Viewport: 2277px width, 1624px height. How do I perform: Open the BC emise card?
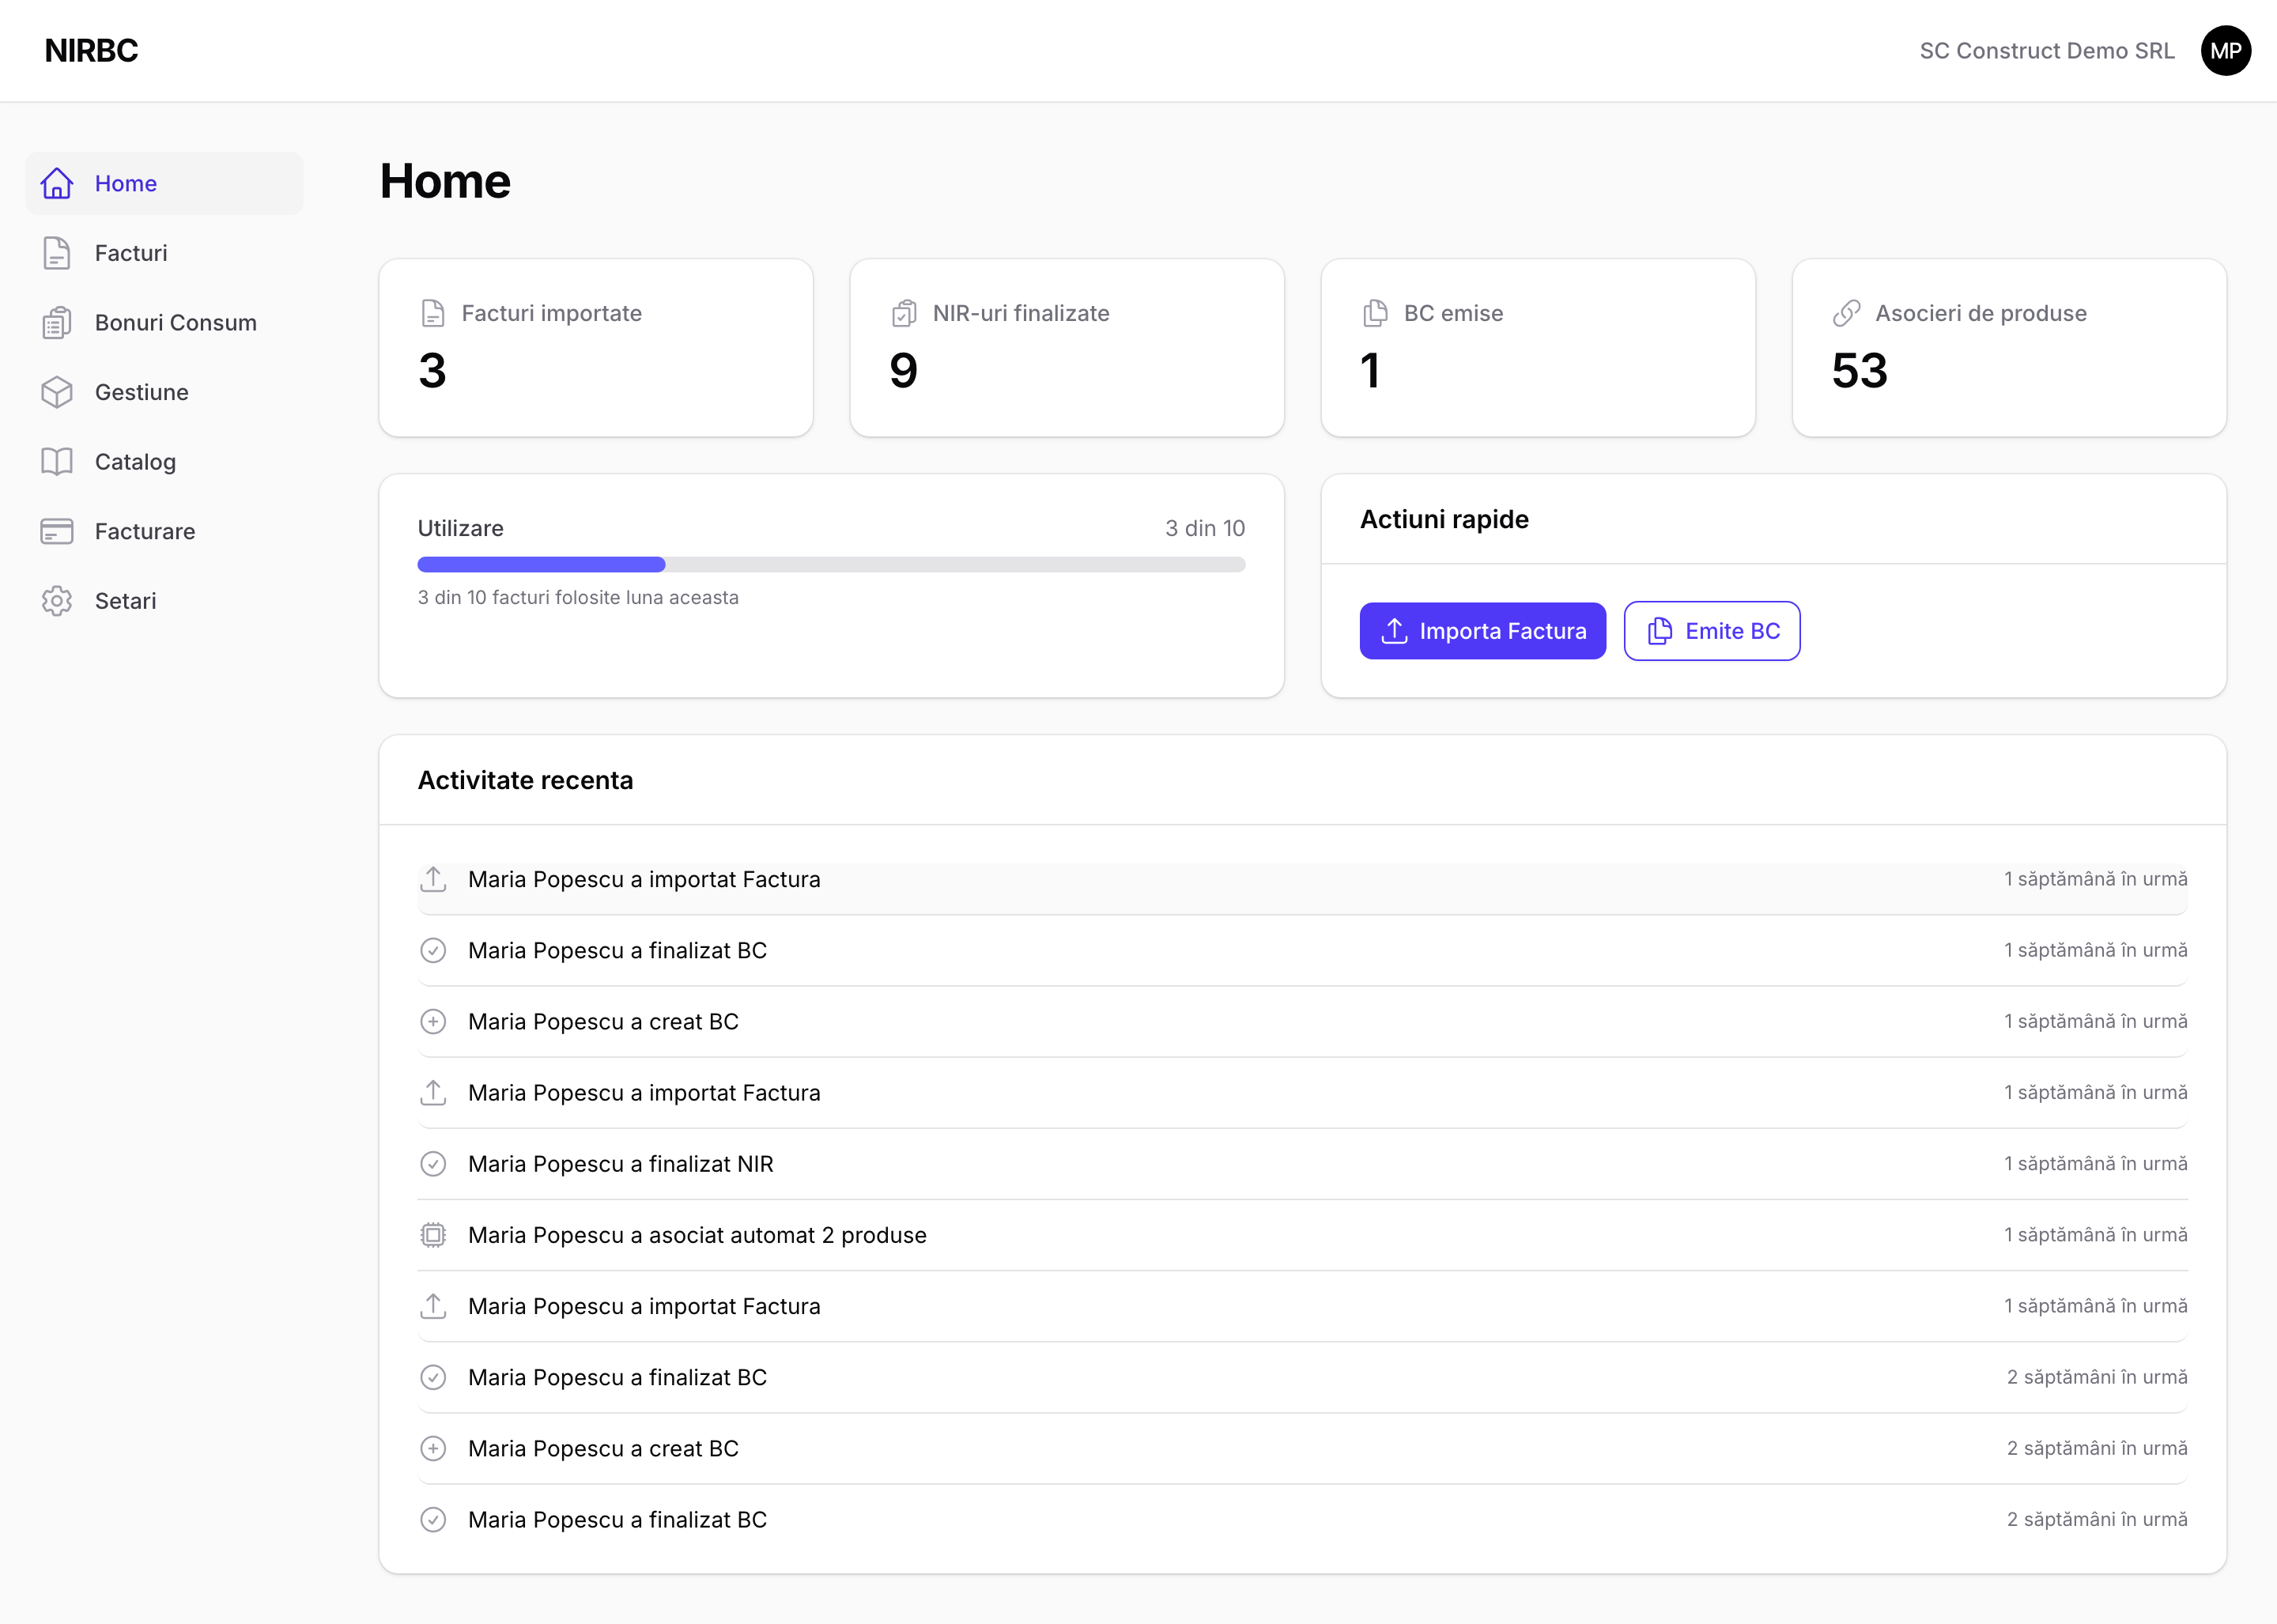(1538, 348)
